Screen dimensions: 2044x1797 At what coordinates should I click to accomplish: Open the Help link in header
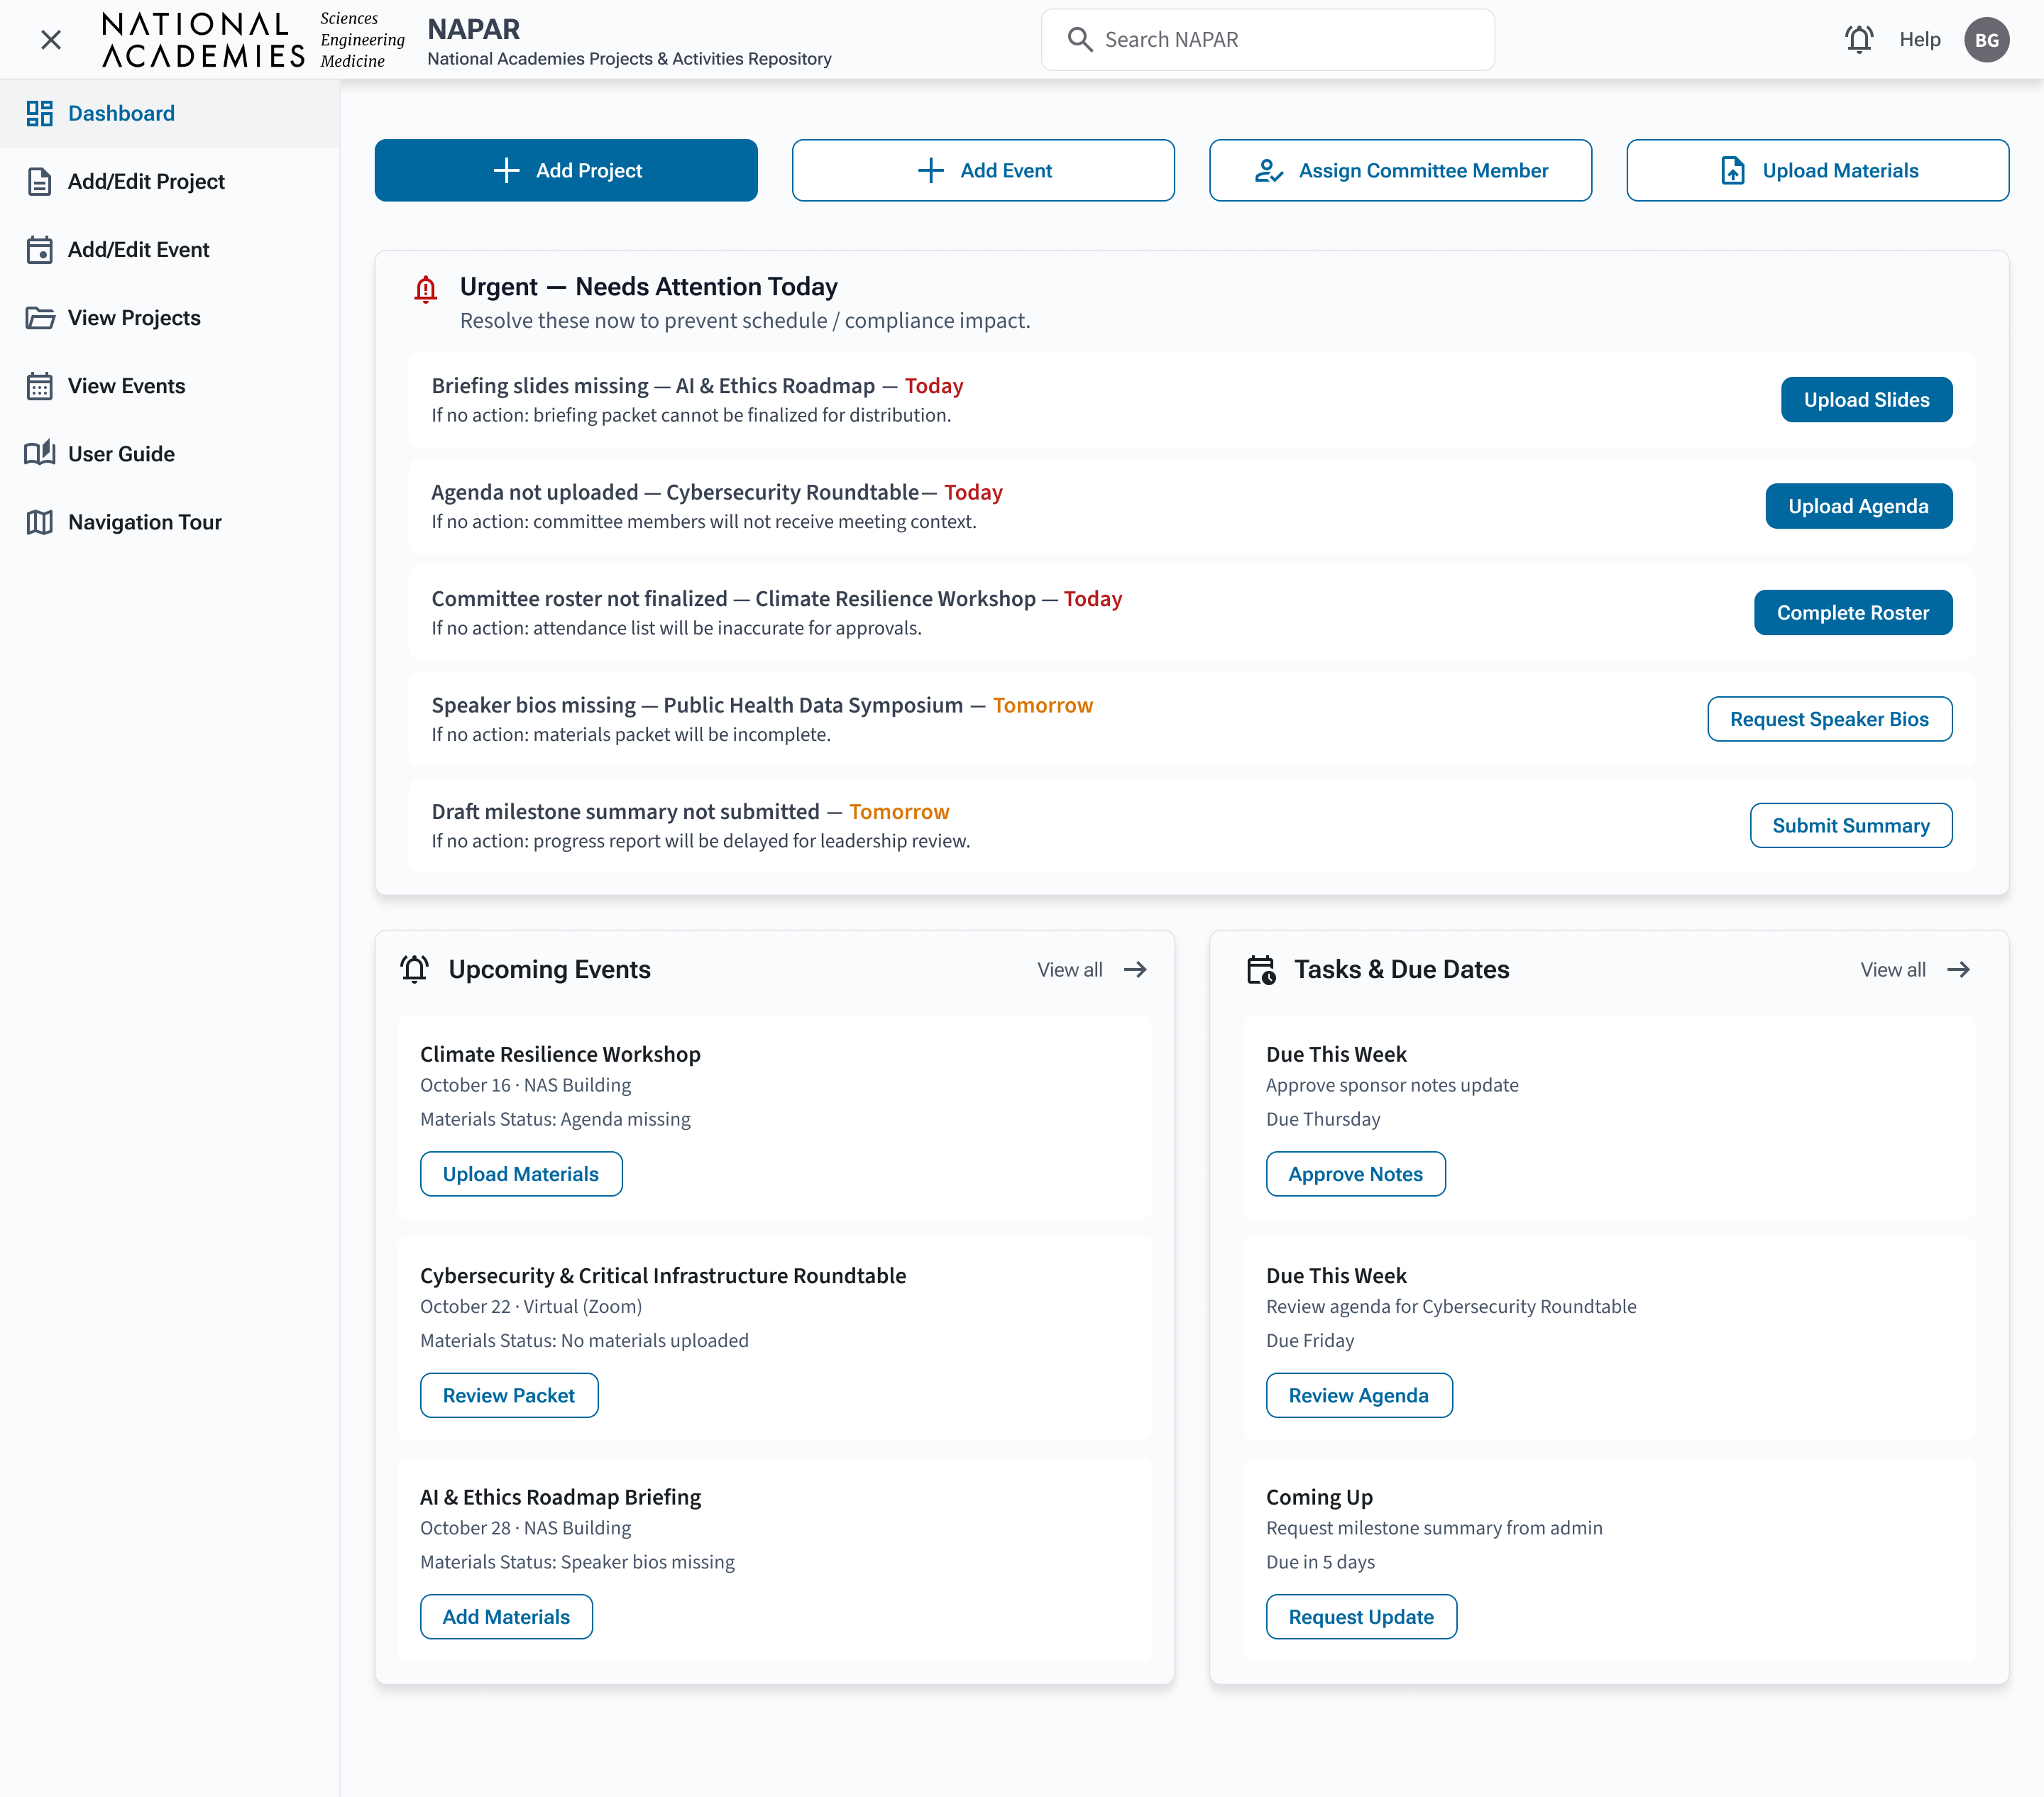pyautogui.click(x=1919, y=40)
